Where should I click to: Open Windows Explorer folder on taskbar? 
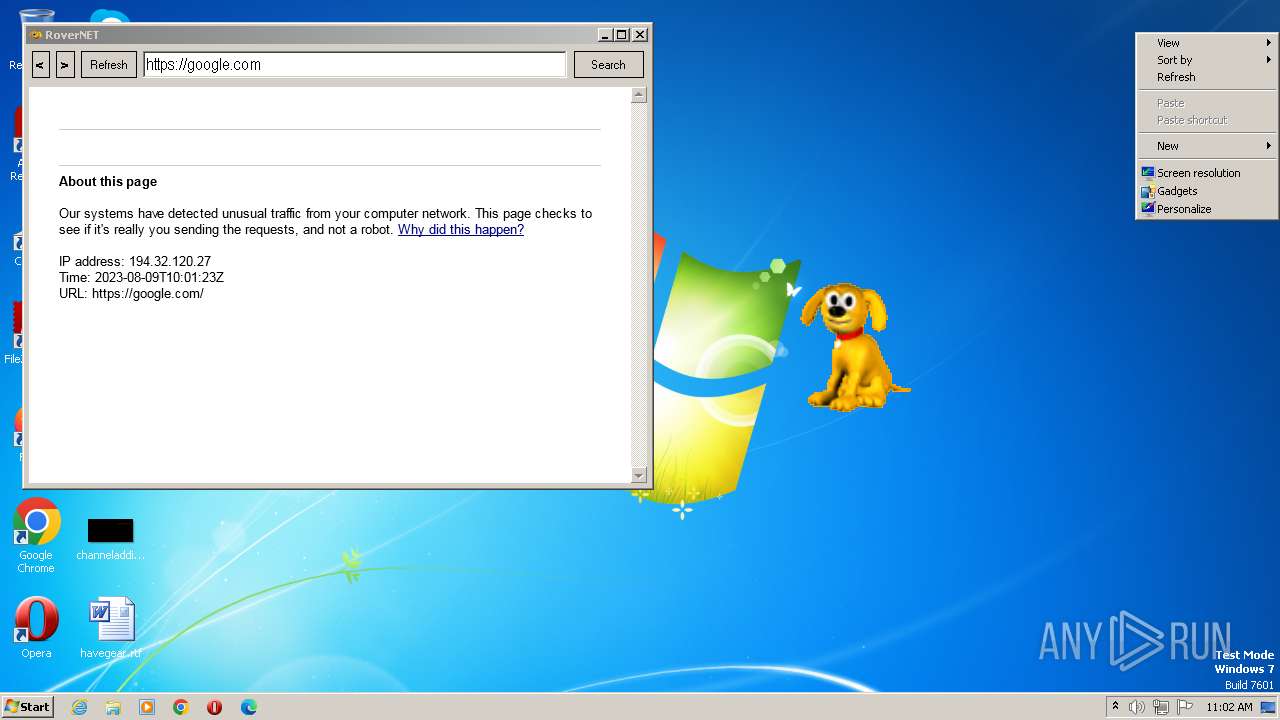[113, 707]
